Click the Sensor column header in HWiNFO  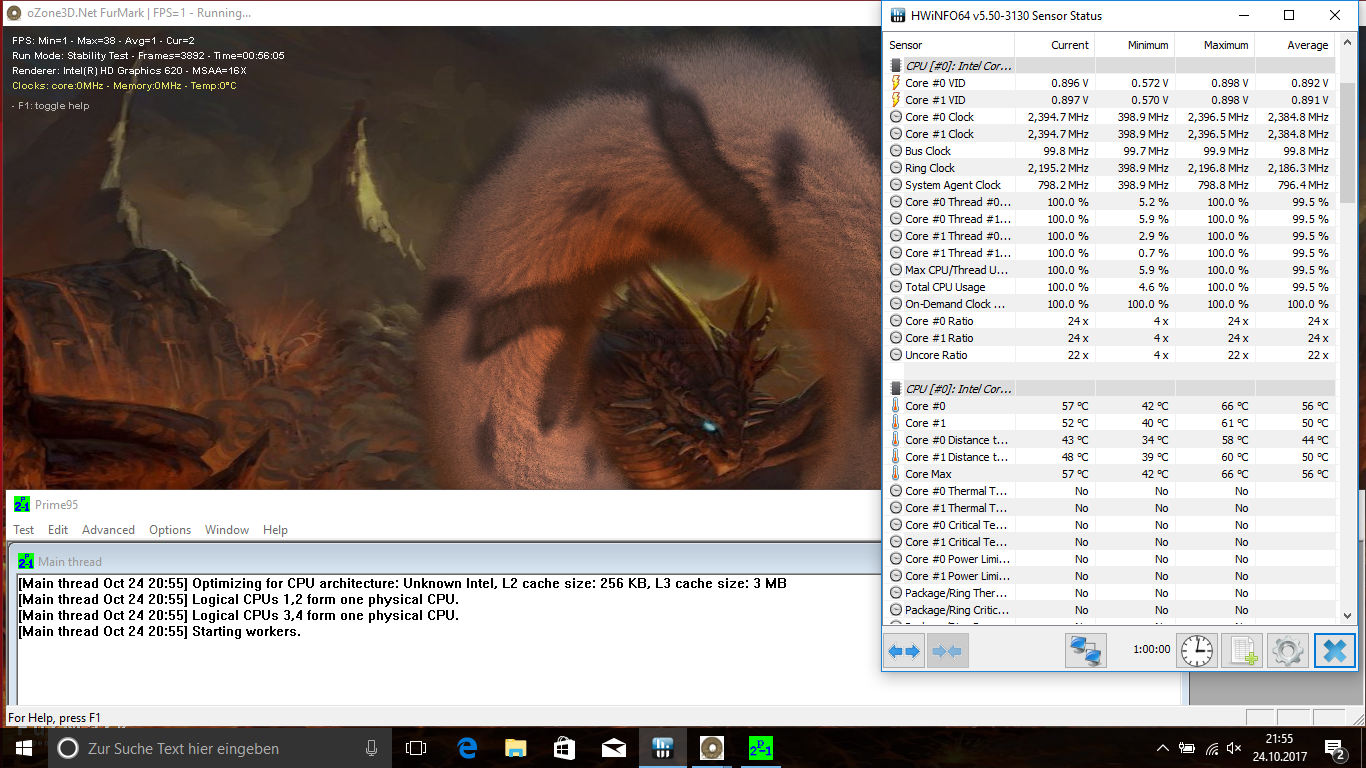click(x=949, y=45)
